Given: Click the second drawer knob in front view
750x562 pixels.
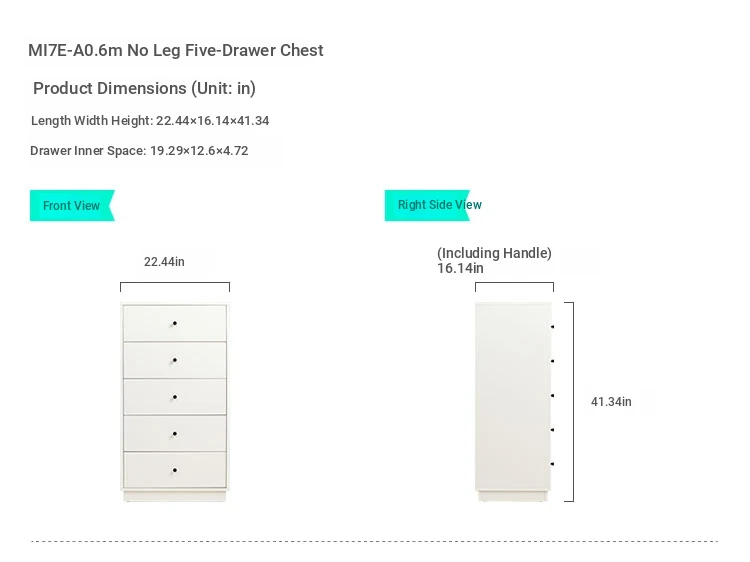Looking at the screenshot, I should pyautogui.click(x=175, y=360).
